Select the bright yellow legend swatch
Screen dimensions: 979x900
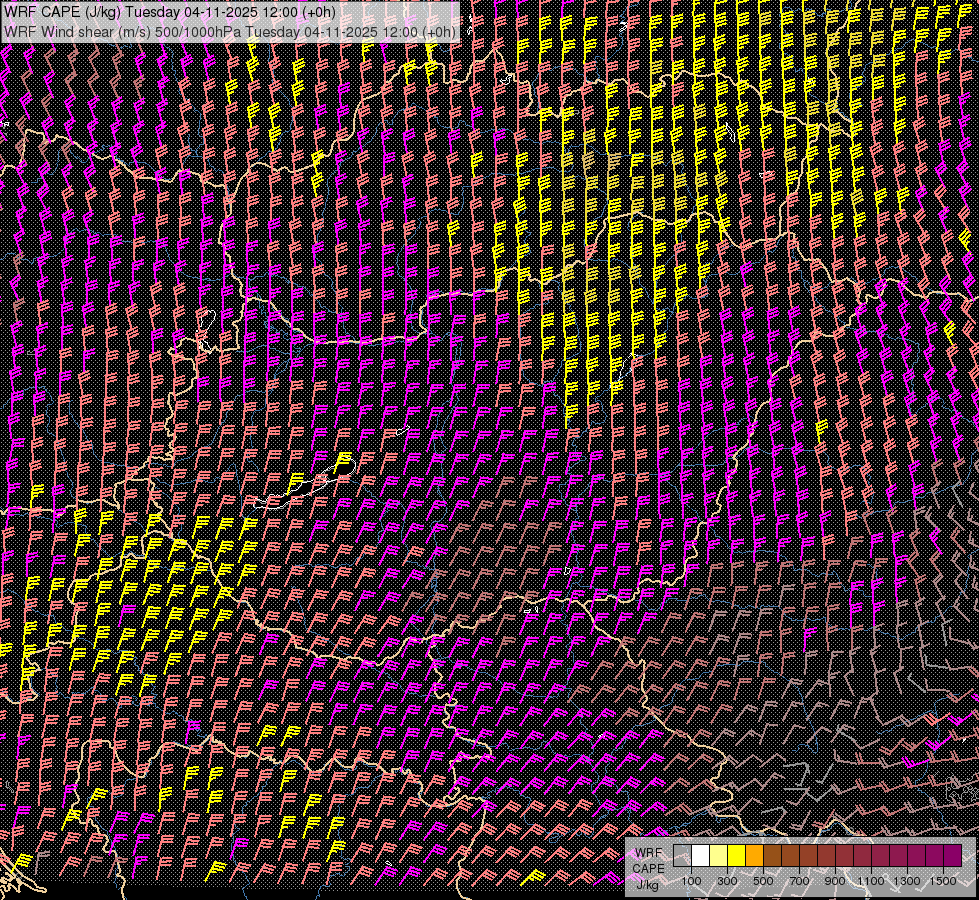737,855
